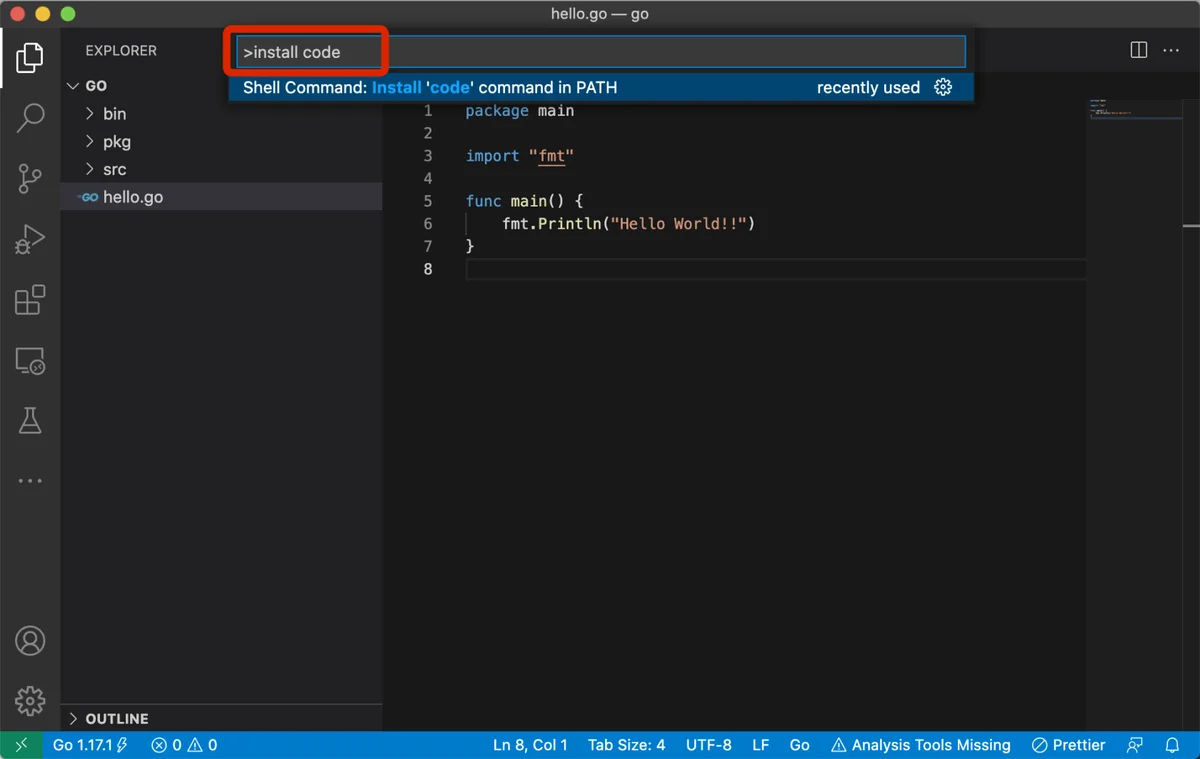1200x759 pixels.
Task: Click the EXPLORER panel title
Action: pos(121,51)
